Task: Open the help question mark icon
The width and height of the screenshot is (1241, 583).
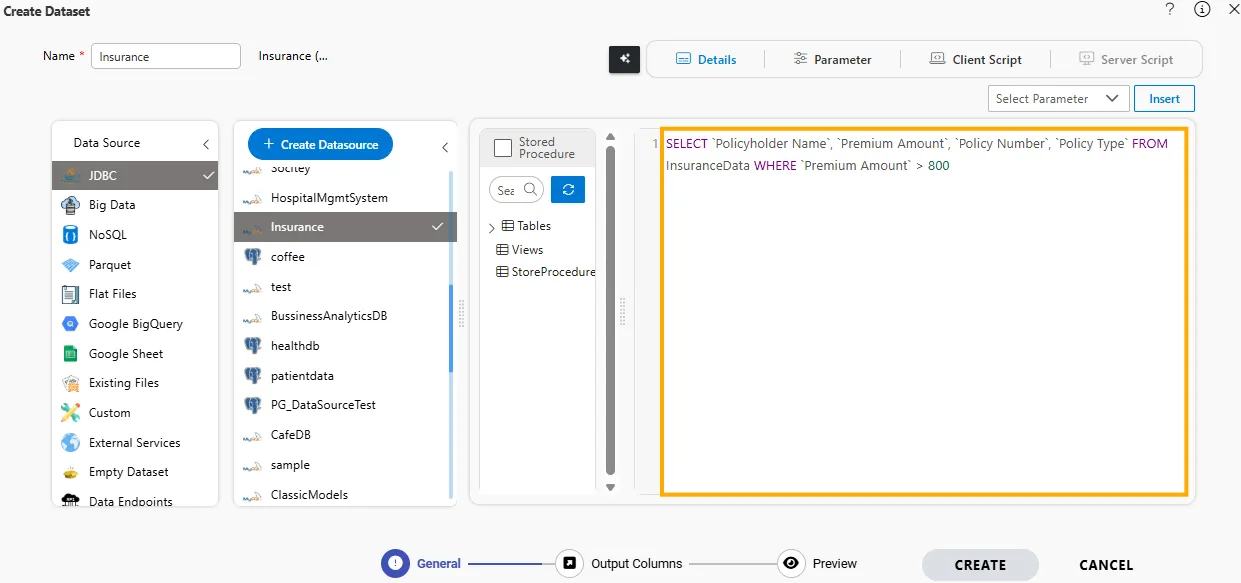Action: pyautogui.click(x=1170, y=9)
